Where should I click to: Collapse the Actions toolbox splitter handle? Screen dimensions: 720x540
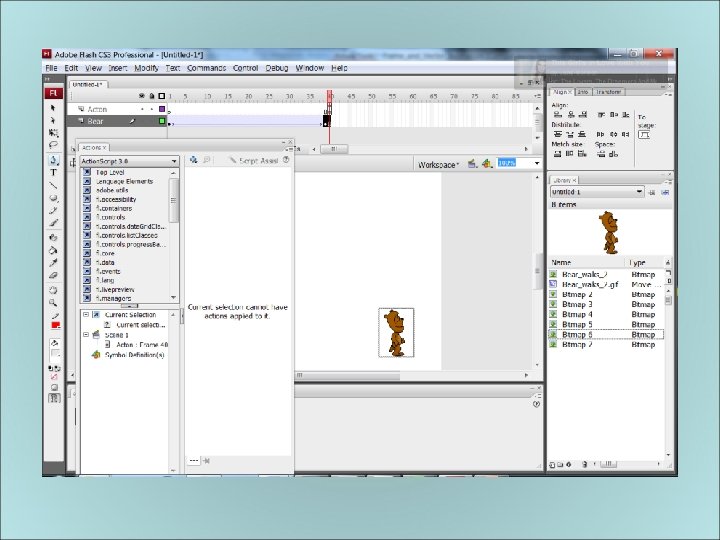129,306
